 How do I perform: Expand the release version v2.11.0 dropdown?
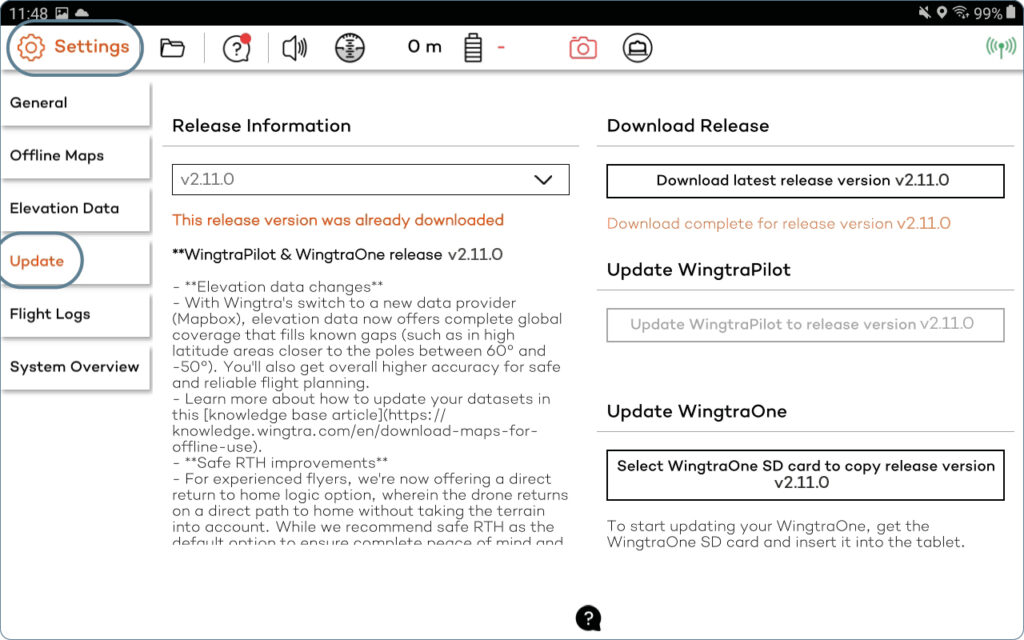[x=370, y=179]
